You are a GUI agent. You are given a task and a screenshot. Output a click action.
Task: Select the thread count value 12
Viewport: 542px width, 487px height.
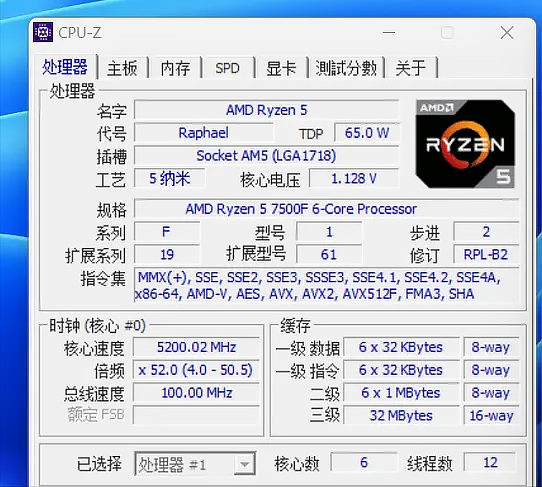click(x=490, y=462)
